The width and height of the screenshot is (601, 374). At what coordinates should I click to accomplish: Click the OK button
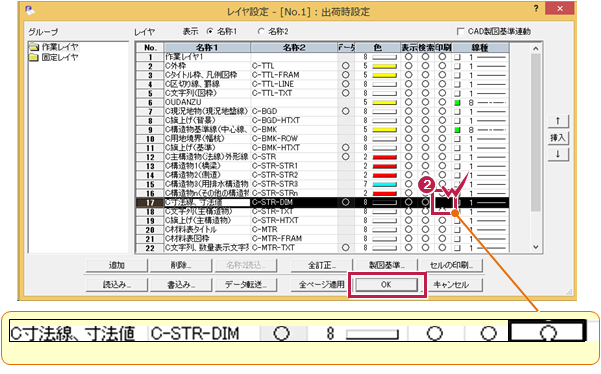(x=386, y=285)
